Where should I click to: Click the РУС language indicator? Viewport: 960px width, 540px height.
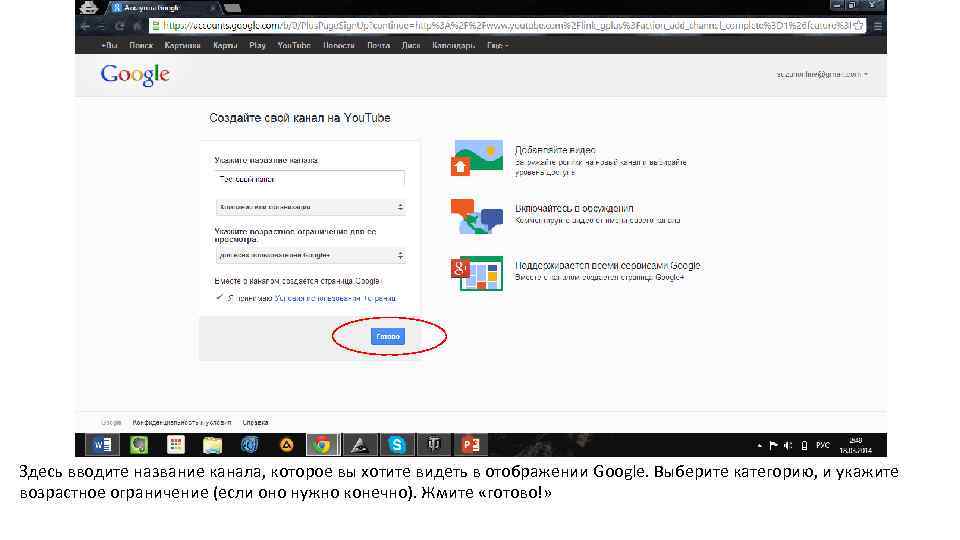point(823,445)
